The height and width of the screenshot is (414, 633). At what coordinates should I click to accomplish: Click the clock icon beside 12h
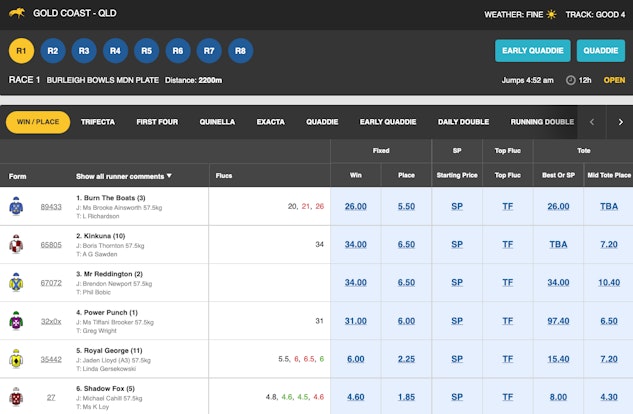pyautogui.click(x=570, y=80)
